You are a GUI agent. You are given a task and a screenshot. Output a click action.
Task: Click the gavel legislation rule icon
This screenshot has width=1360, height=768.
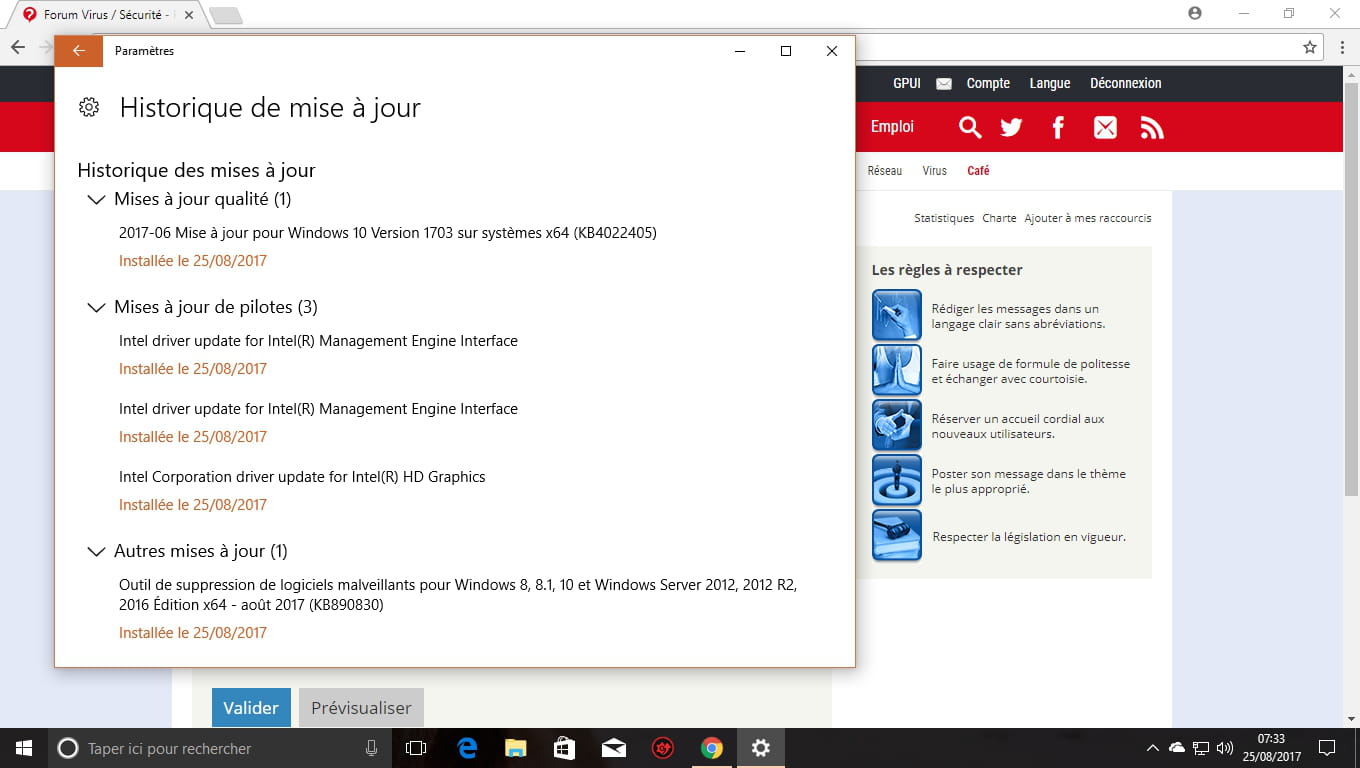coord(897,535)
